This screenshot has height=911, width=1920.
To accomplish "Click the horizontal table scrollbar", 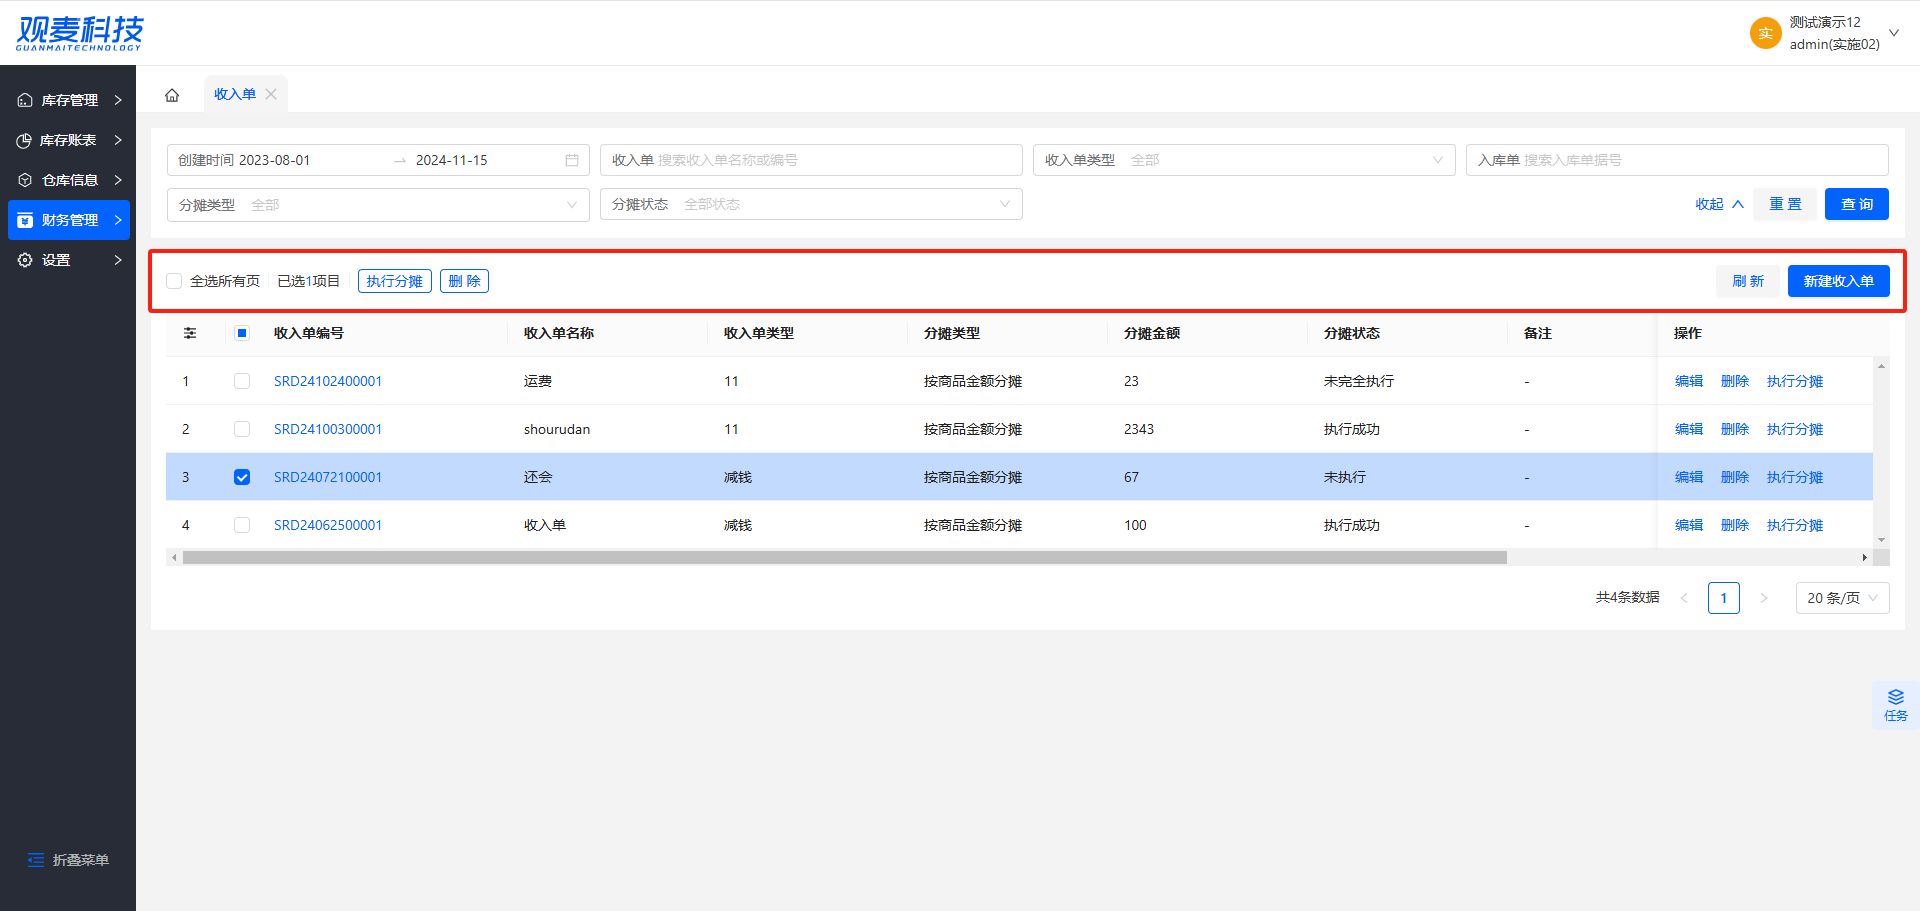I will point(844,558).
